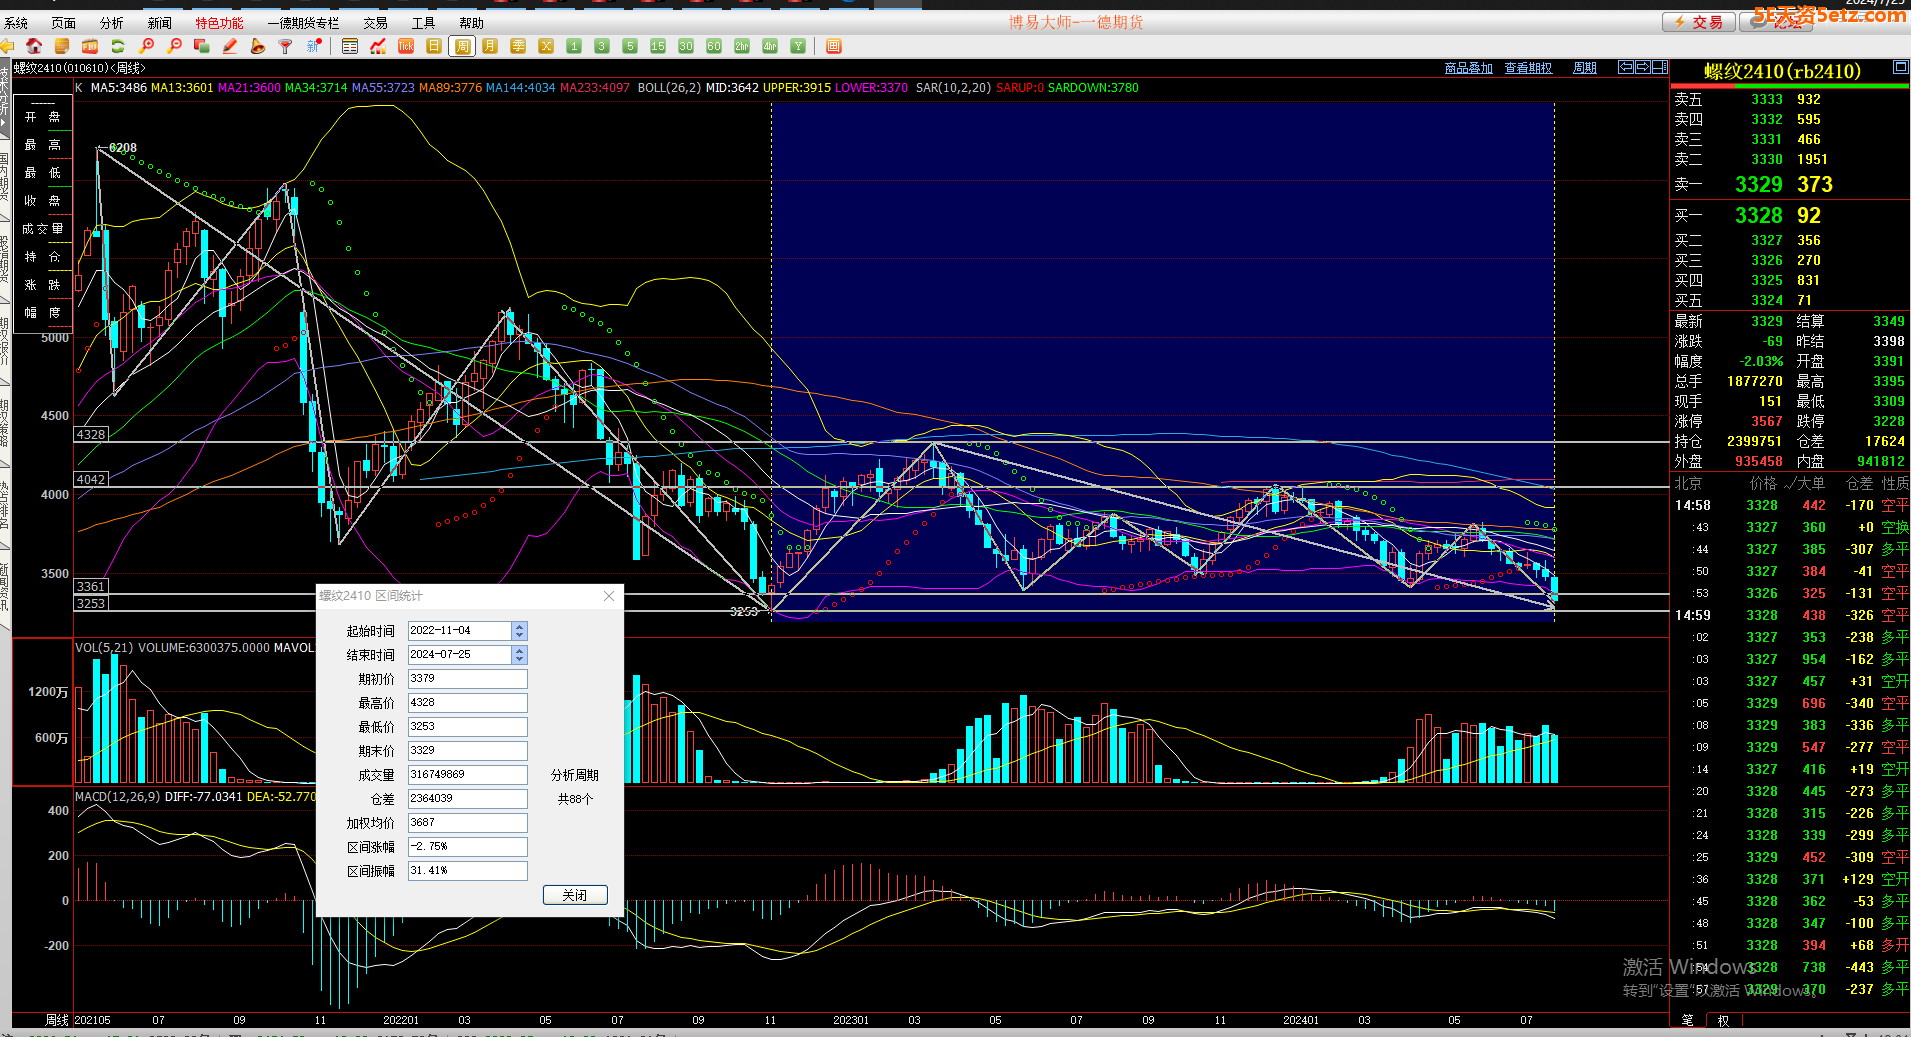Viewport: 1911px width, 1037px height.
Task: Click the zoom in magnifier icon
Action: coord(146,46)
